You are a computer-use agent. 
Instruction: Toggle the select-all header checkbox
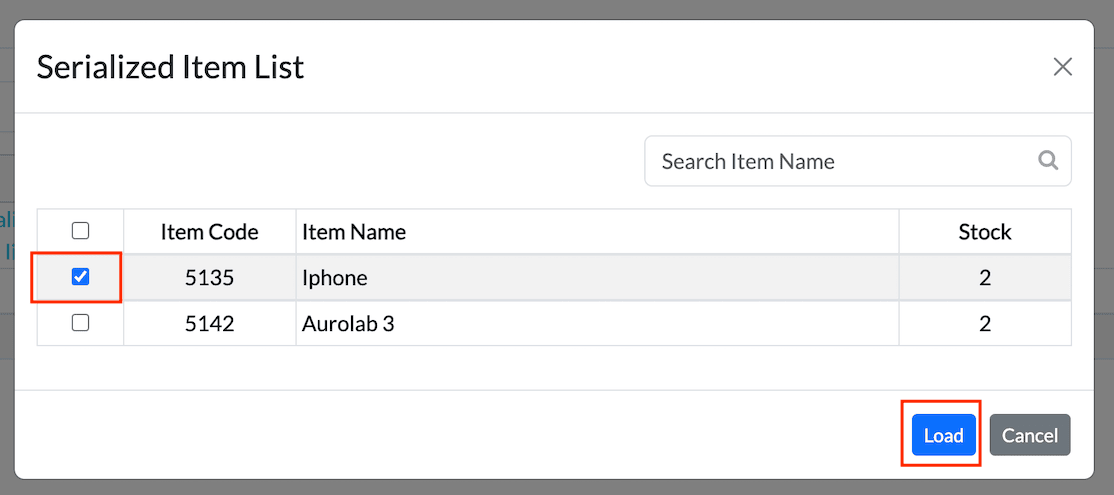point(81,231)
